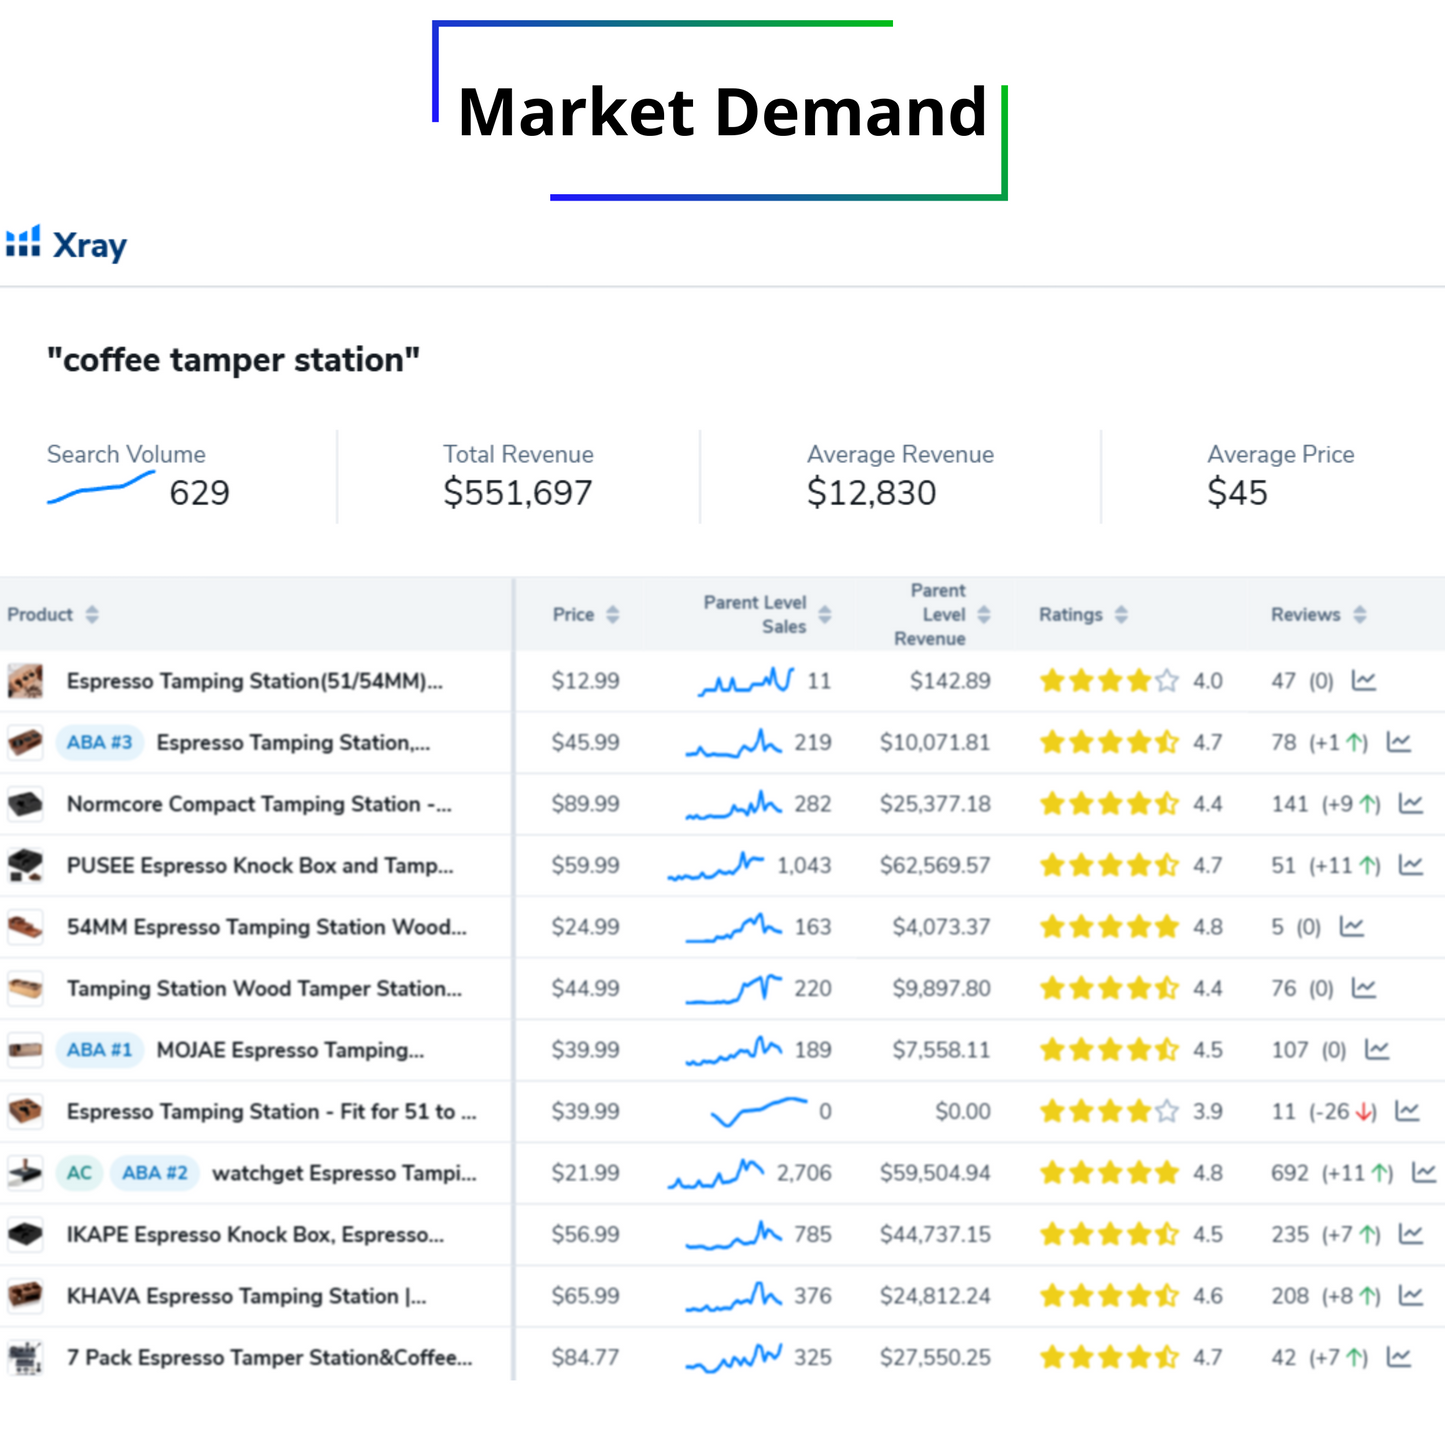This screenshot has width=1445, height=1445.
Task: Open review trend chart icon for MOJAE Espresso Tamping
Action: tap(1377, 1050)
